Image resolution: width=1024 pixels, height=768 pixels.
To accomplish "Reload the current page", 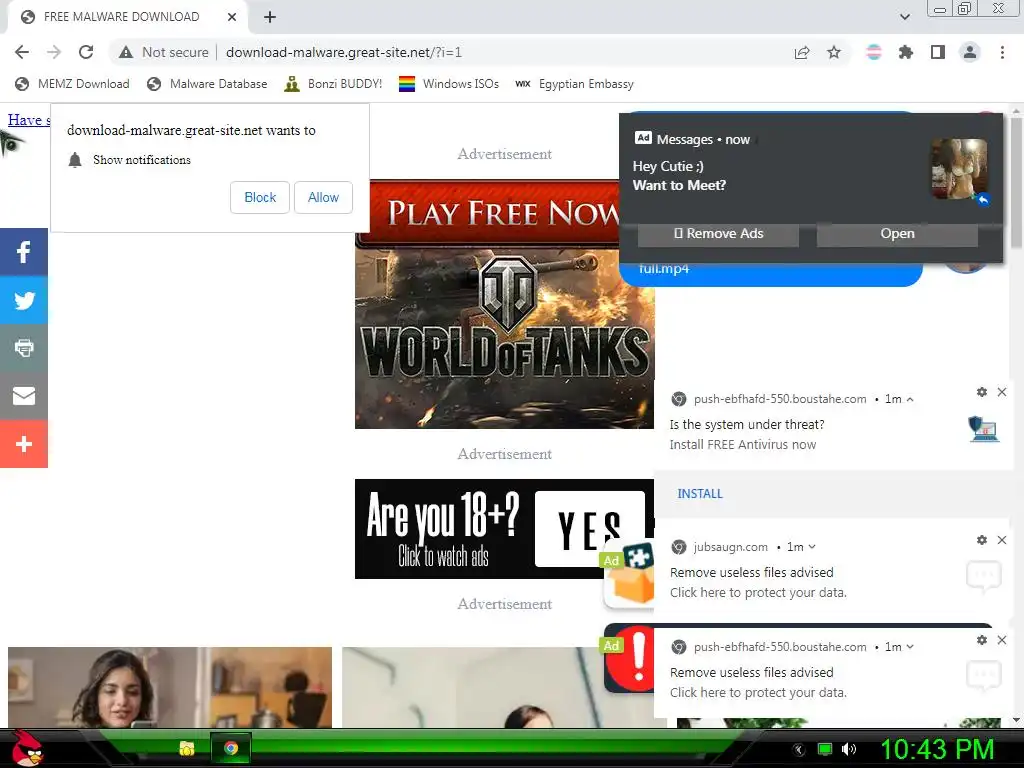I will point(86,52).
